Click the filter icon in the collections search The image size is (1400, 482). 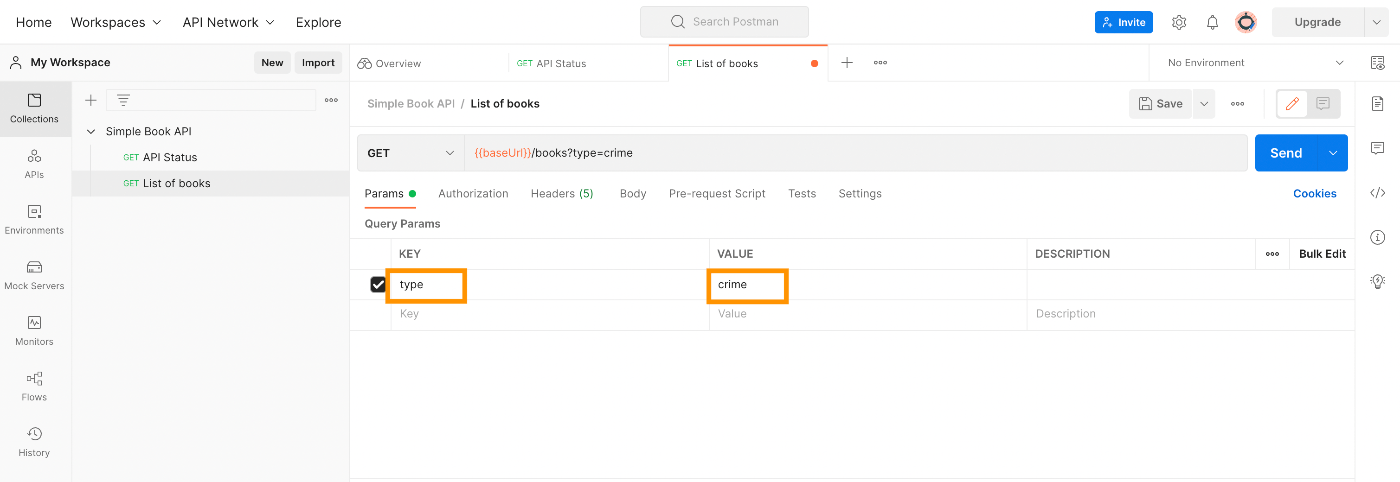pyautogui.click(x=123, y=100)
